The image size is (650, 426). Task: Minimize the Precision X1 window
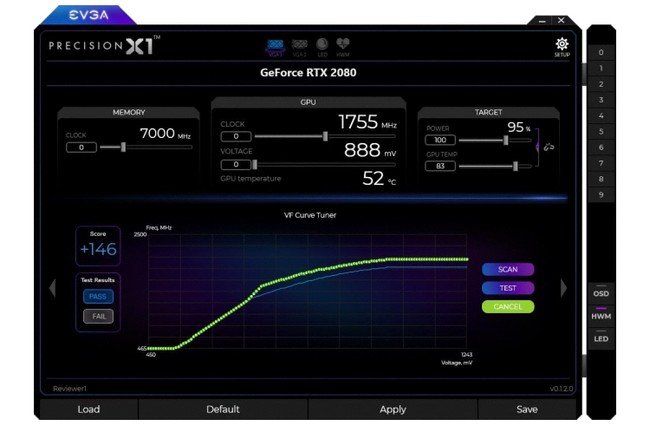(x=542, y=20)
